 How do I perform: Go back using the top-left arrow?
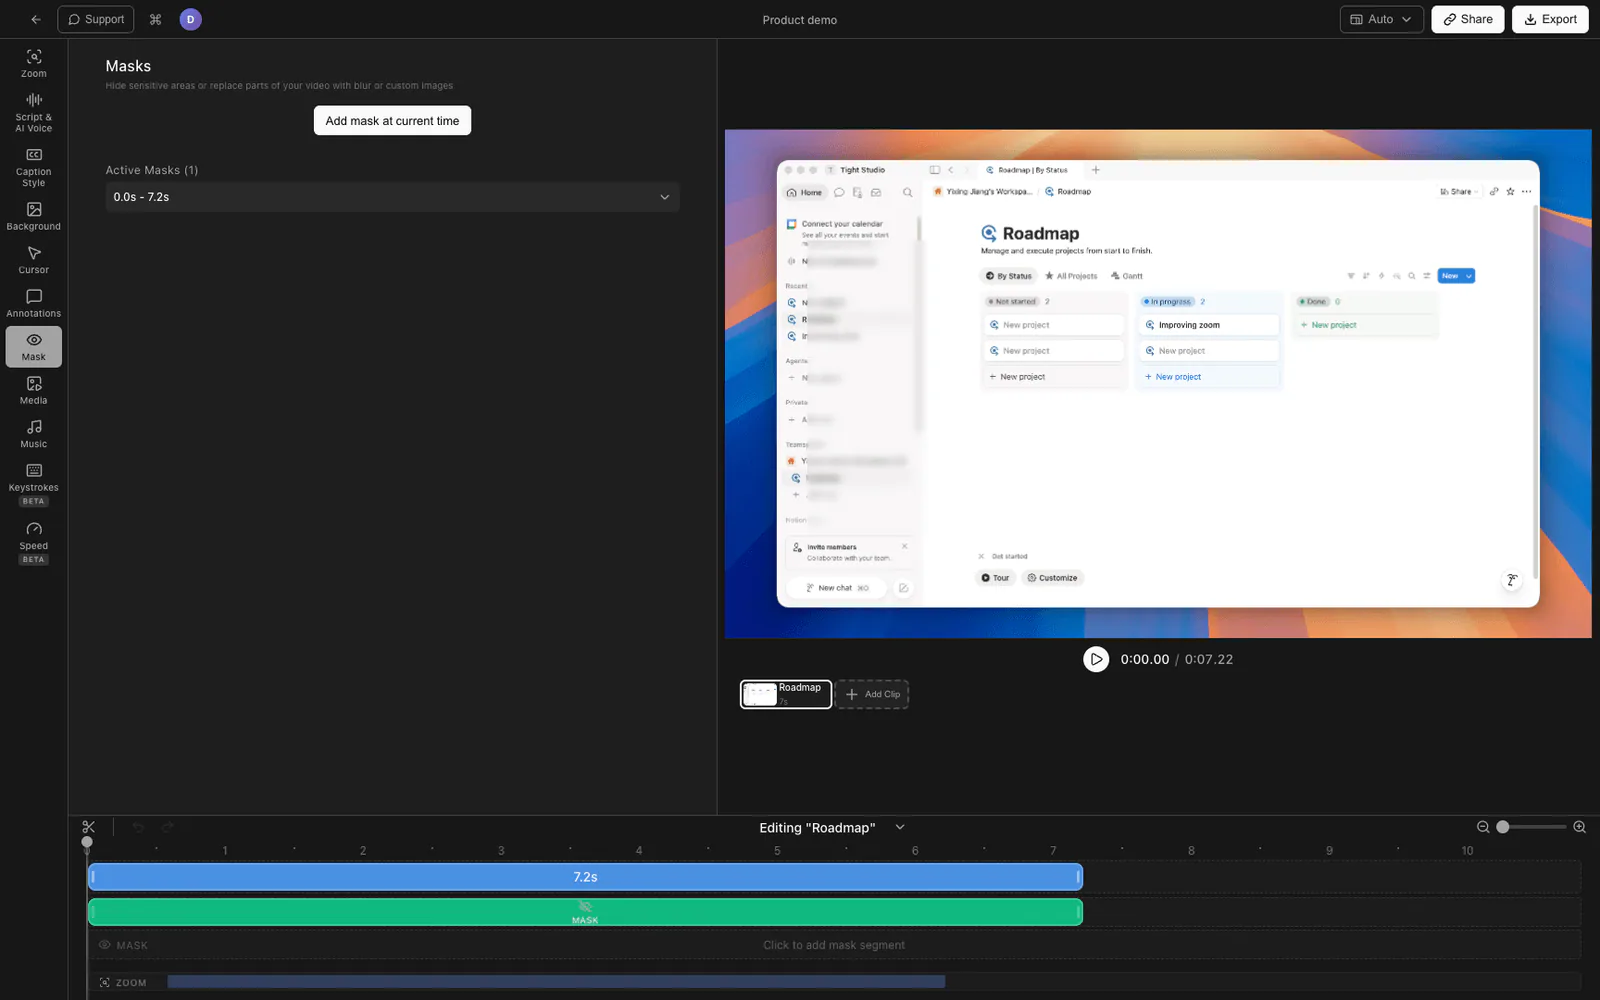click(36, 19)
